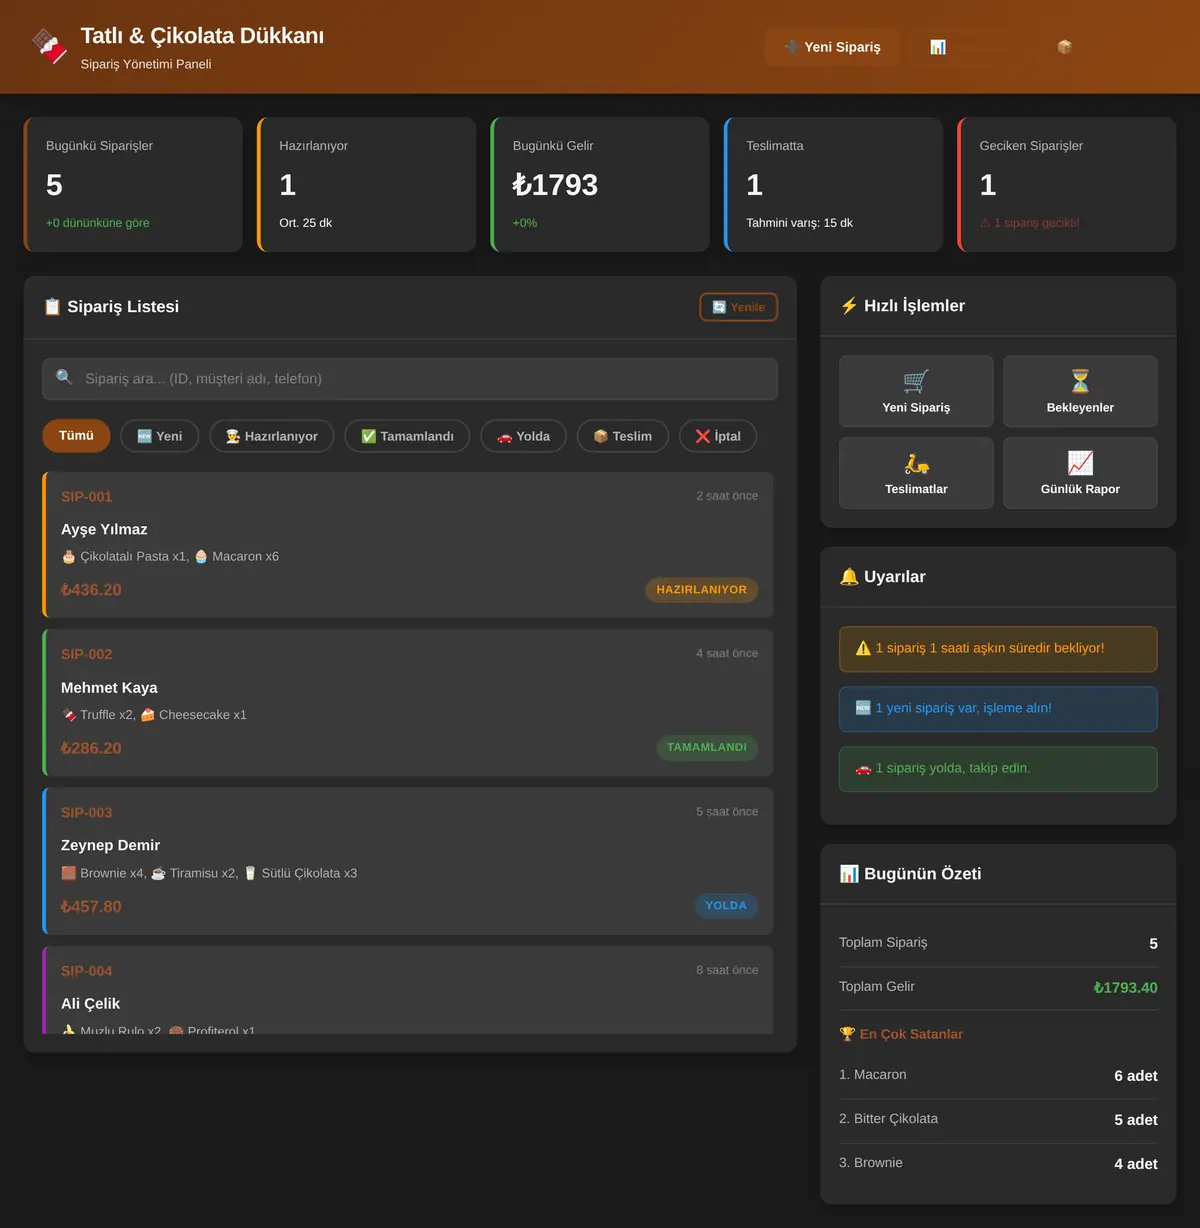Select the Tümü filter
Screen dimensions: 1200x1228
[76, 436]
